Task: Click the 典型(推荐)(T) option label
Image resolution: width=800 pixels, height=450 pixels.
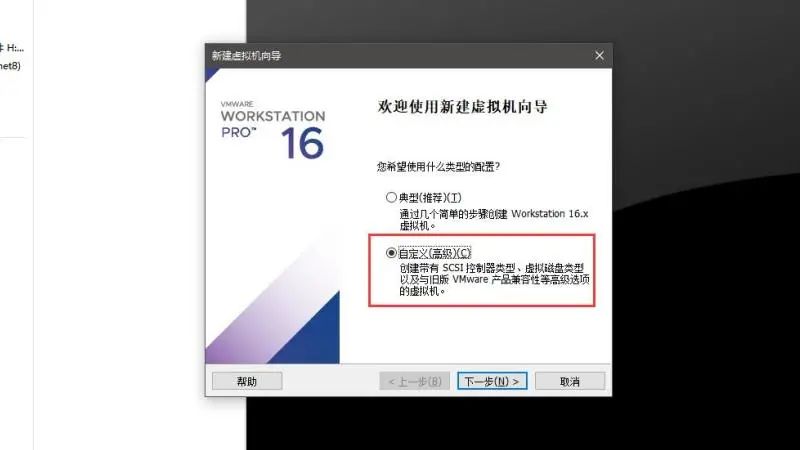Action: 430,198
